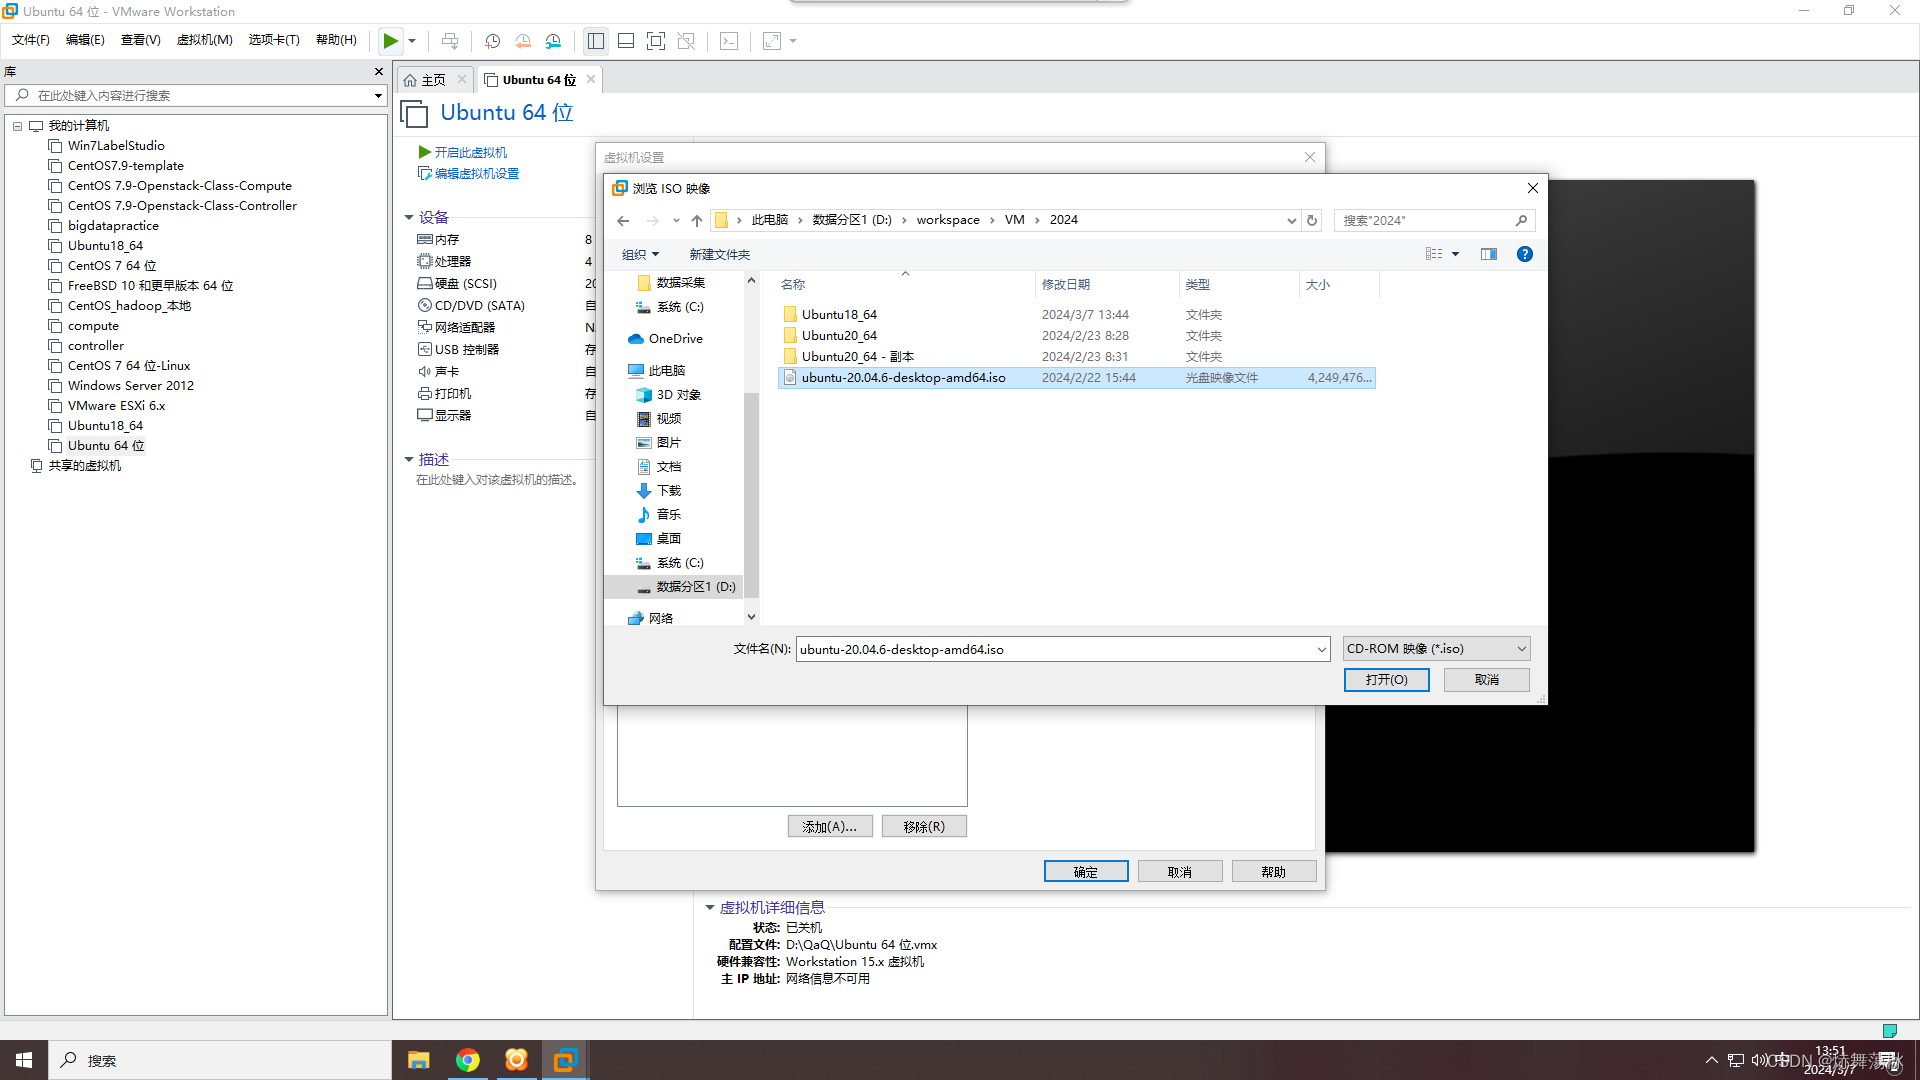The image size is (1920, 1080).
Task: Open the view options dropdown in file dialog
Action: (x=1455, y=254)
